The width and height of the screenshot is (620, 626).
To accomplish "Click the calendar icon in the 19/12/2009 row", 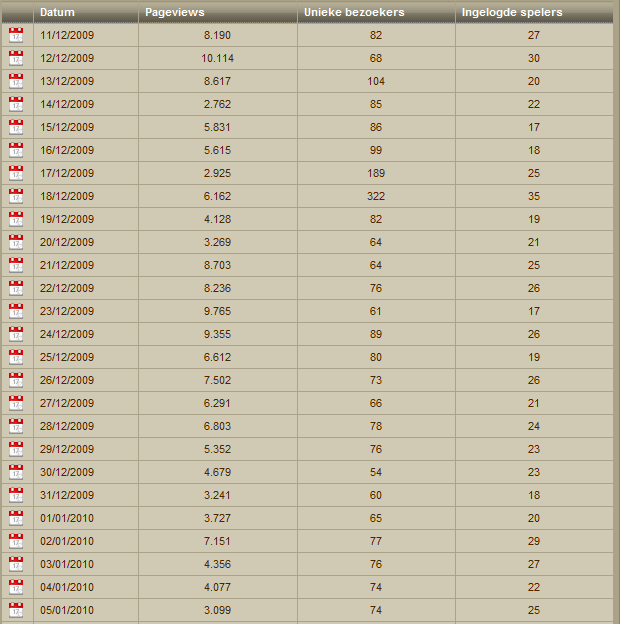I will pyautogui.click(x=16, y=219).
